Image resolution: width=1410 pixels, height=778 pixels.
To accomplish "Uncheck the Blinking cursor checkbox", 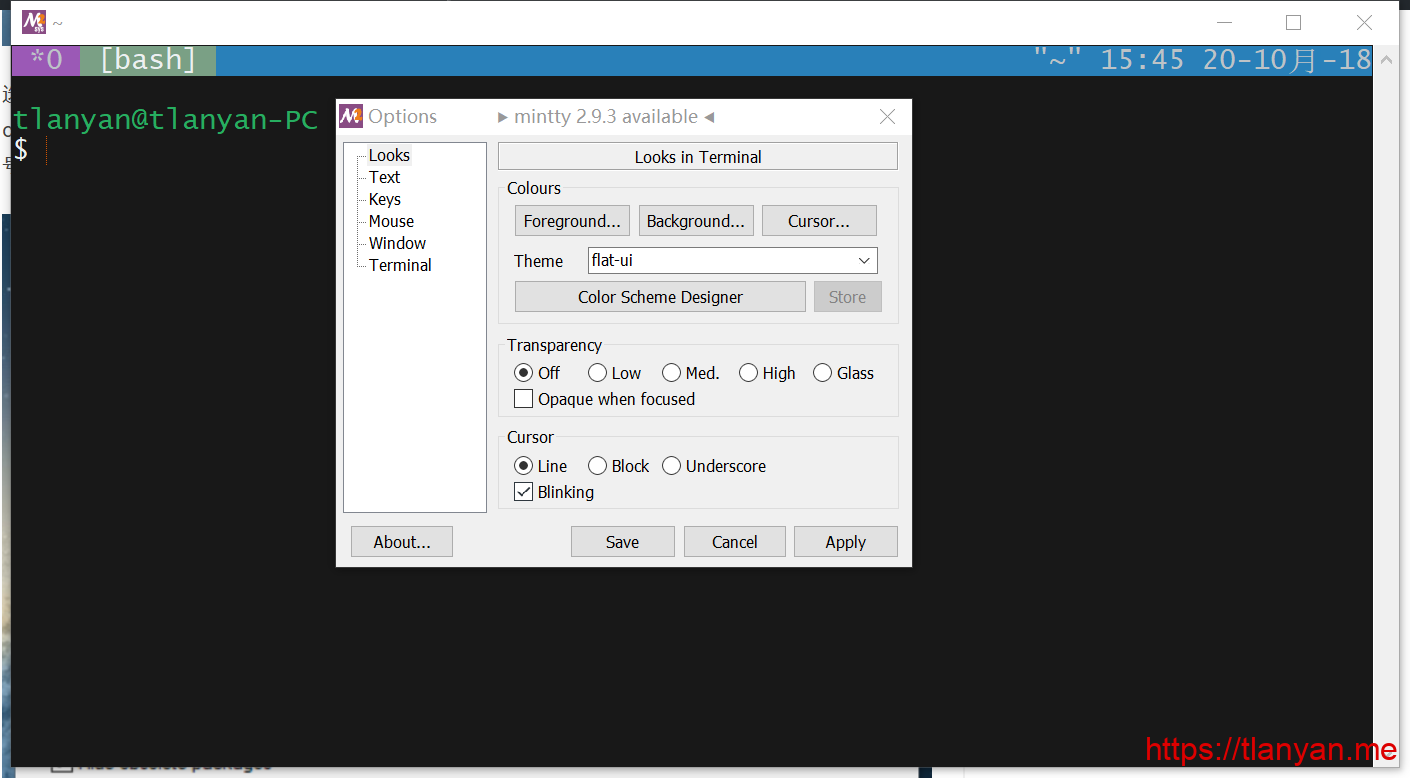I will [x=524, y=492].
